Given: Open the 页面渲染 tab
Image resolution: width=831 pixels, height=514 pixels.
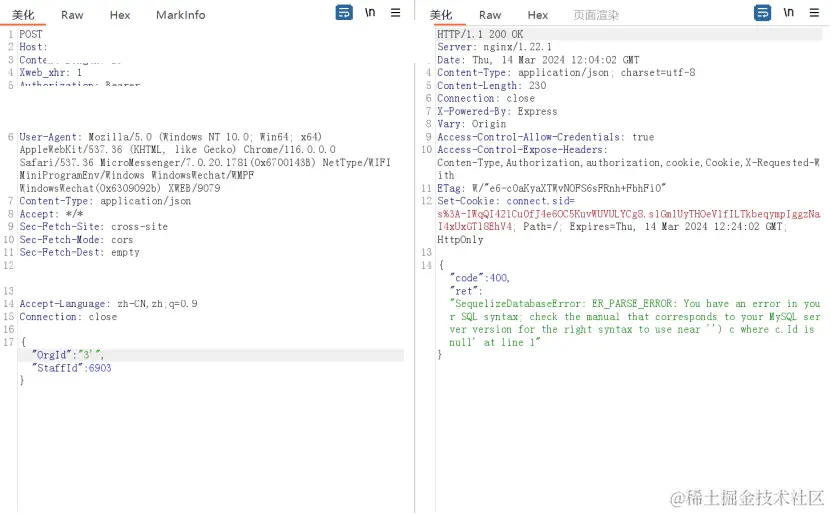Looking at the screenshot, I should click(596, 15).
